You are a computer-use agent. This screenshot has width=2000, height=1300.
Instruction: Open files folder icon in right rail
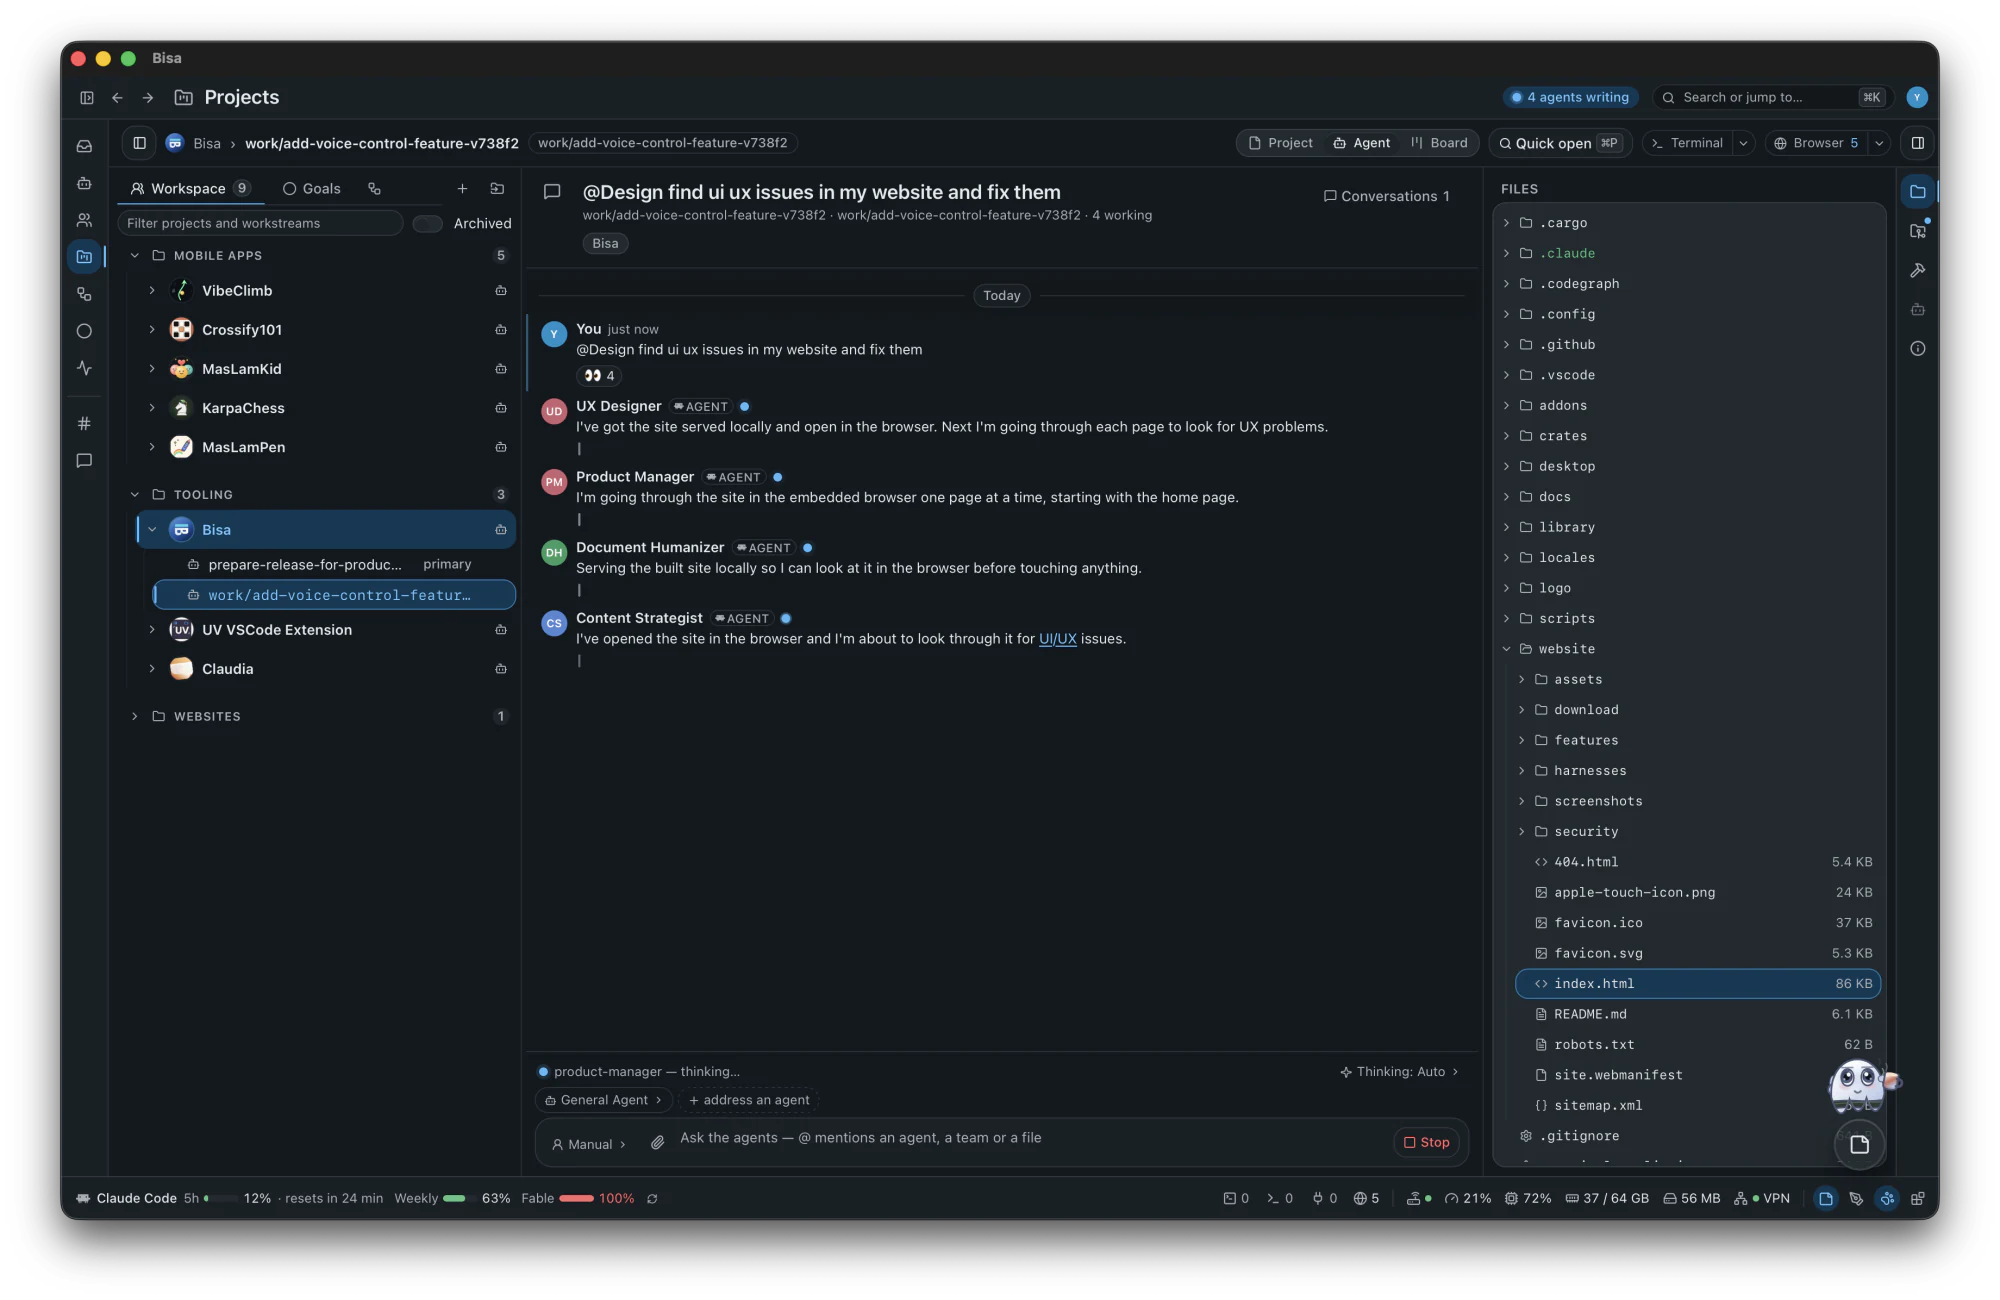pos(1917,192)
